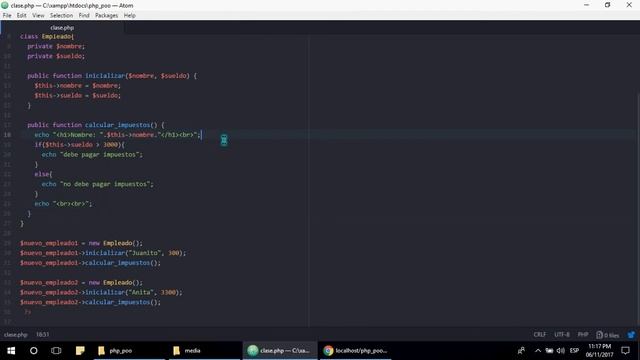Switch to Chrome localhost/php_poo window
Screen dimensions: 640x360
356,351
